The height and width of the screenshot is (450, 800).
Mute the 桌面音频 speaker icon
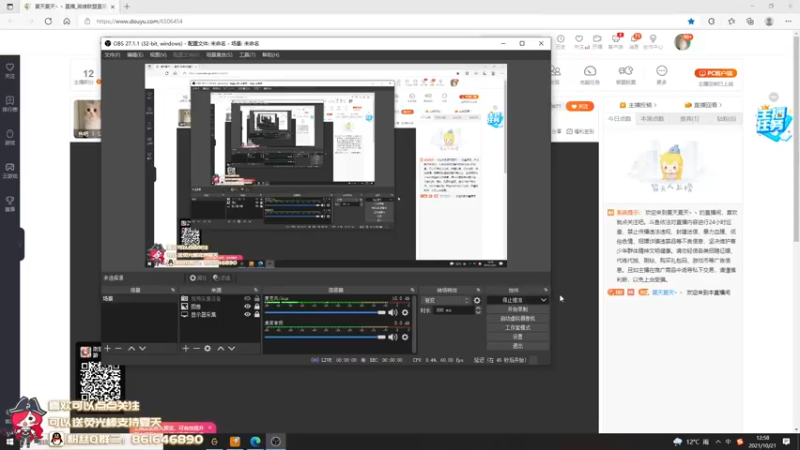392,337
